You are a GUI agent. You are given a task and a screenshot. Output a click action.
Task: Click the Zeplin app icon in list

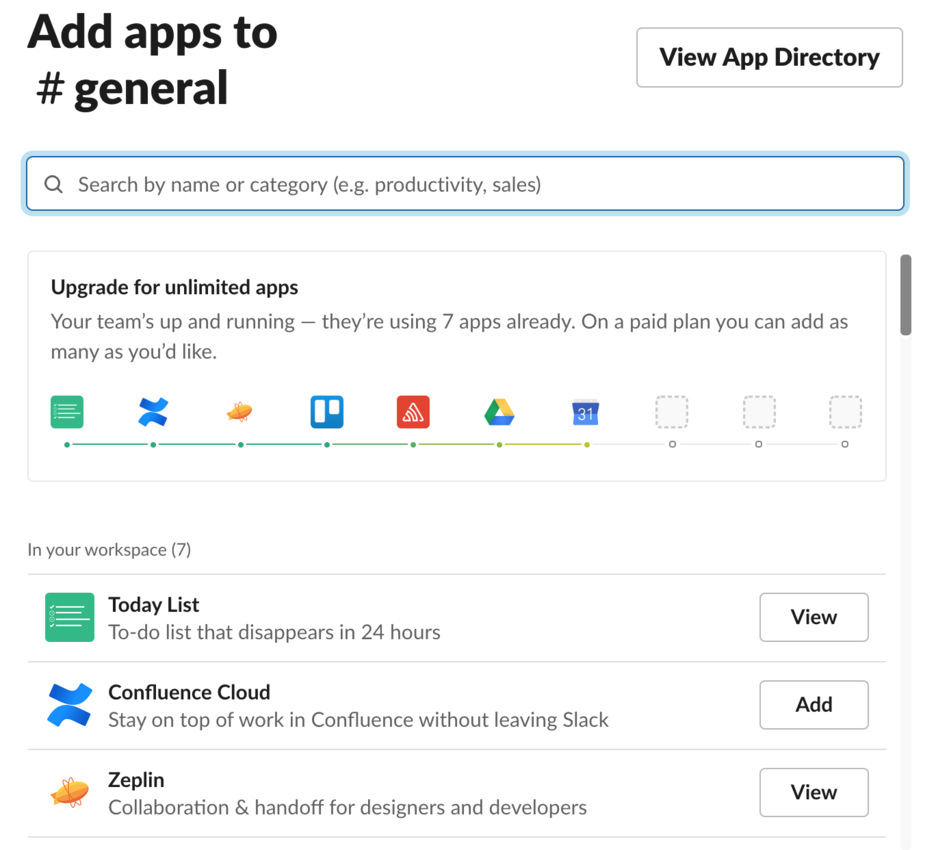tap(69, 793)
